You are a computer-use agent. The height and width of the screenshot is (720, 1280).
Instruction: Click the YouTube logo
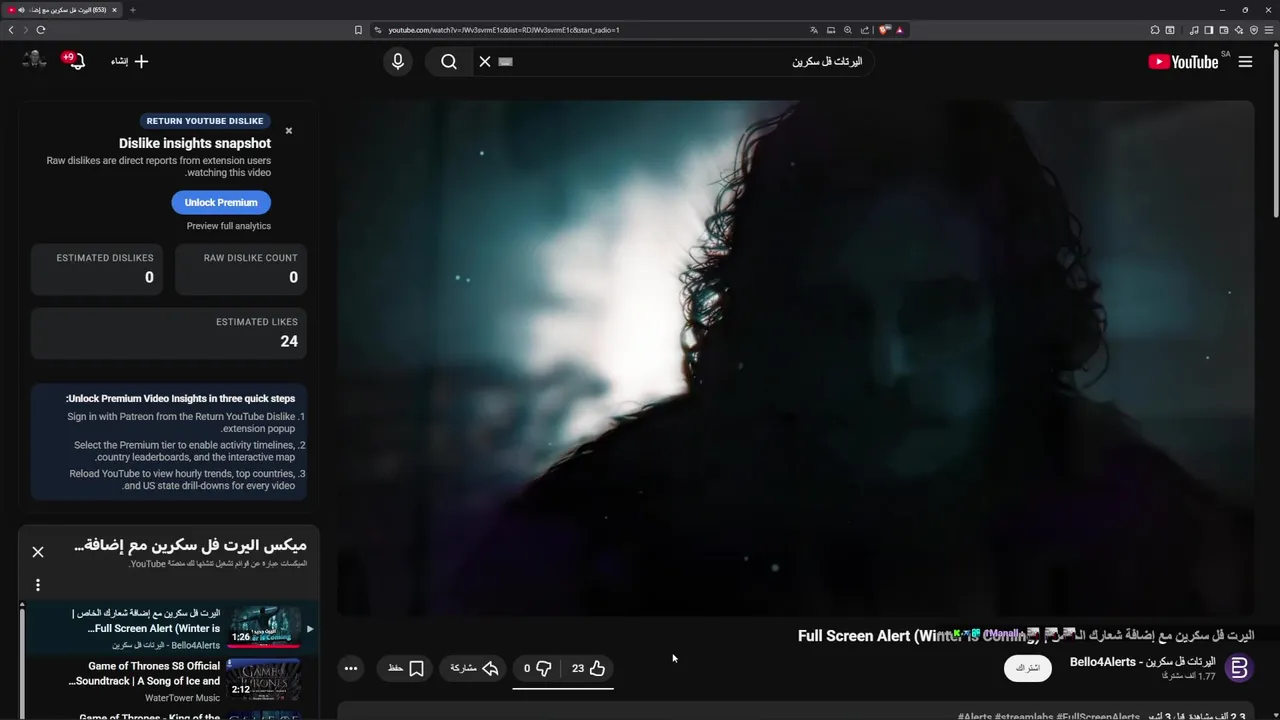1183,62
